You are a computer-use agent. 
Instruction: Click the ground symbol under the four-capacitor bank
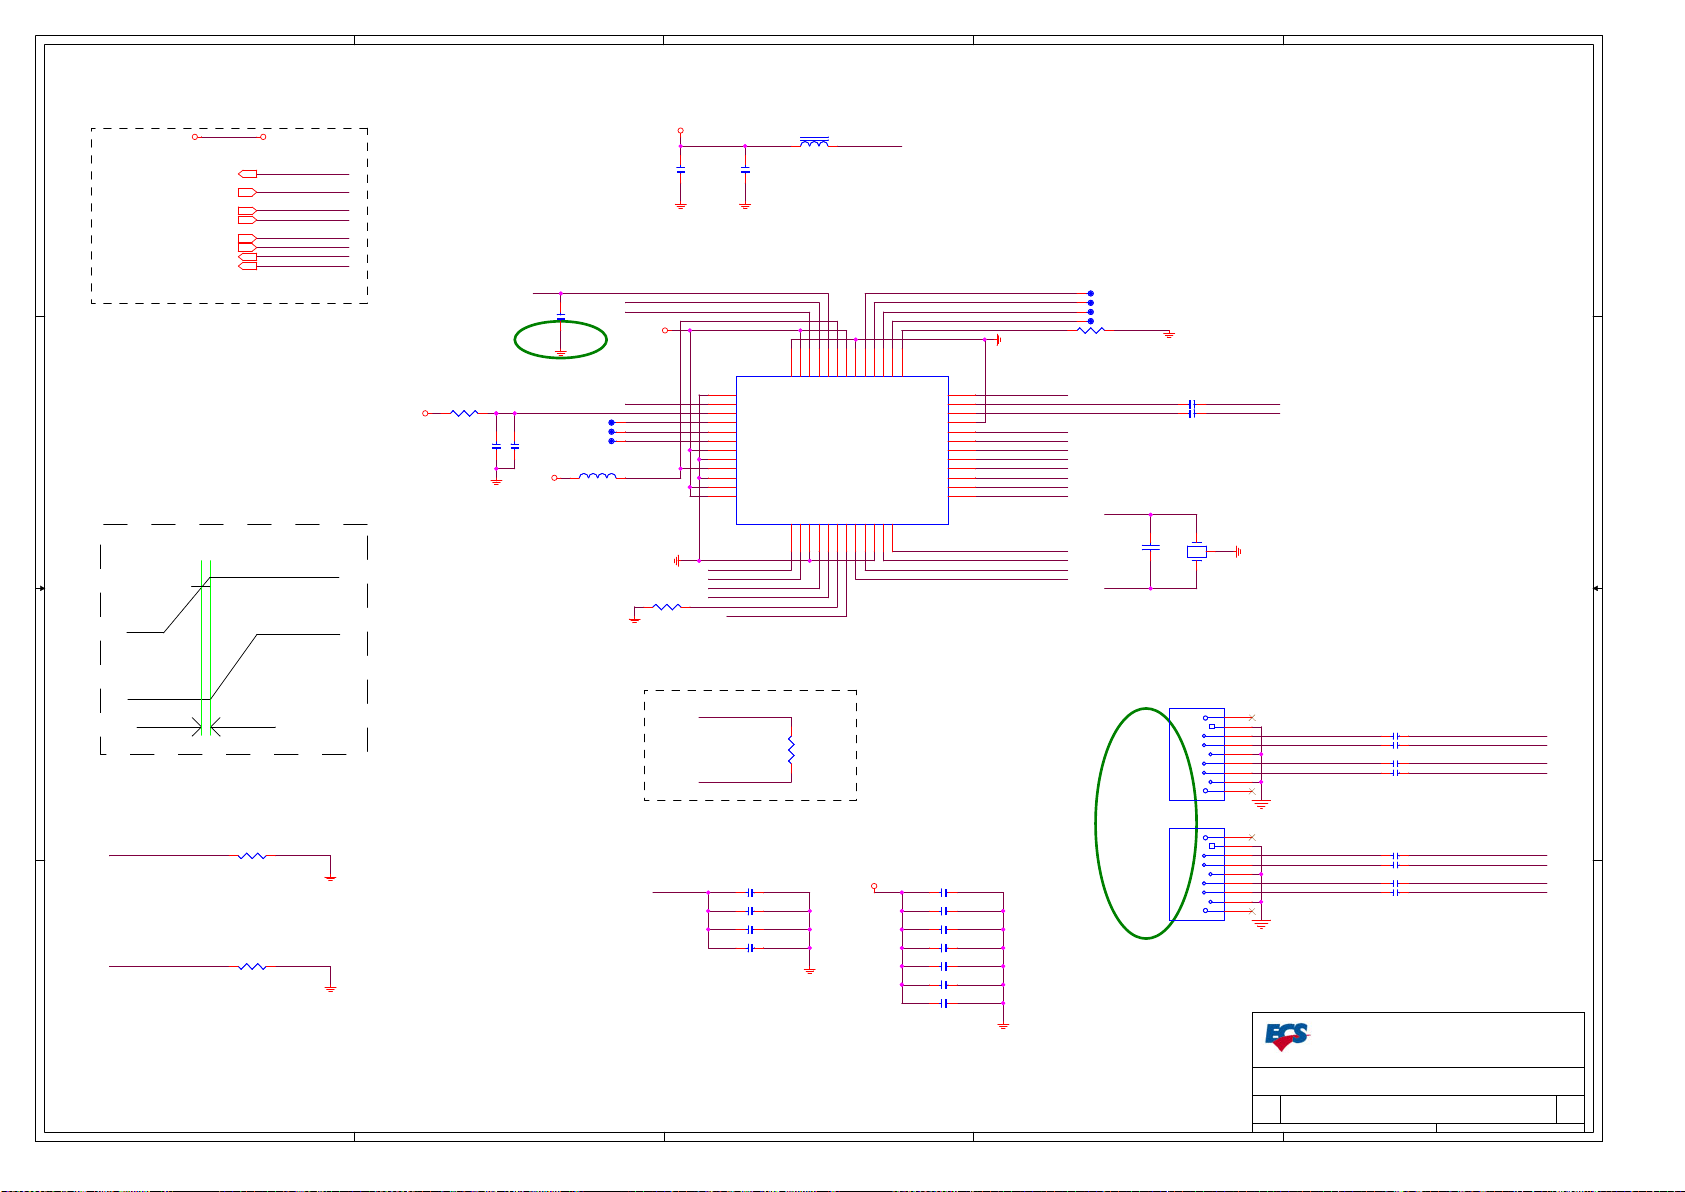click(x=810, y=971)
